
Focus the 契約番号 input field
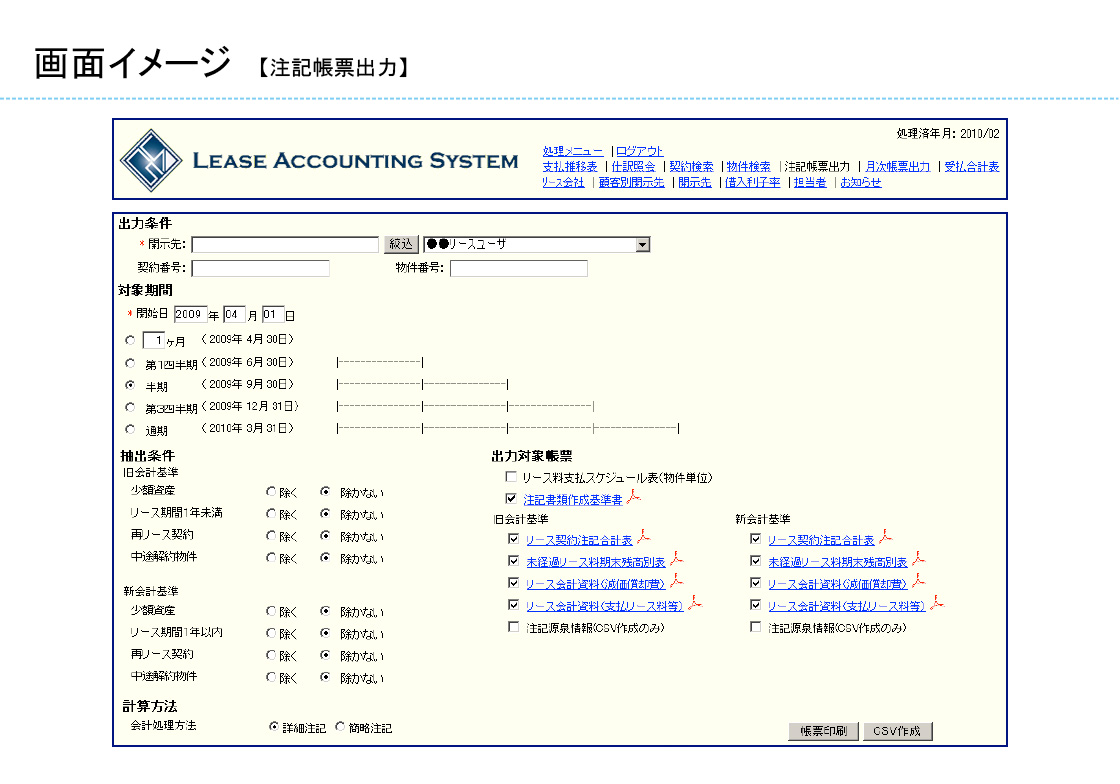(261, 268)
